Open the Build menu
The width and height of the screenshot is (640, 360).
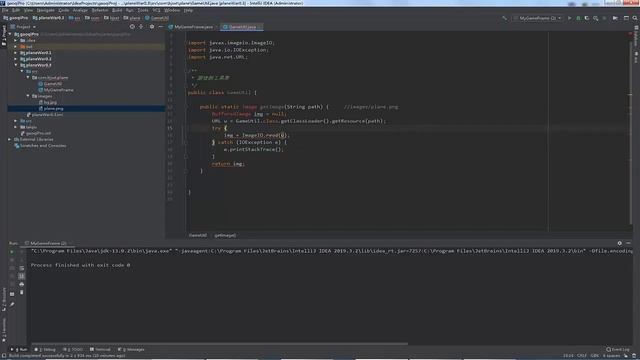tap(117, 10)
